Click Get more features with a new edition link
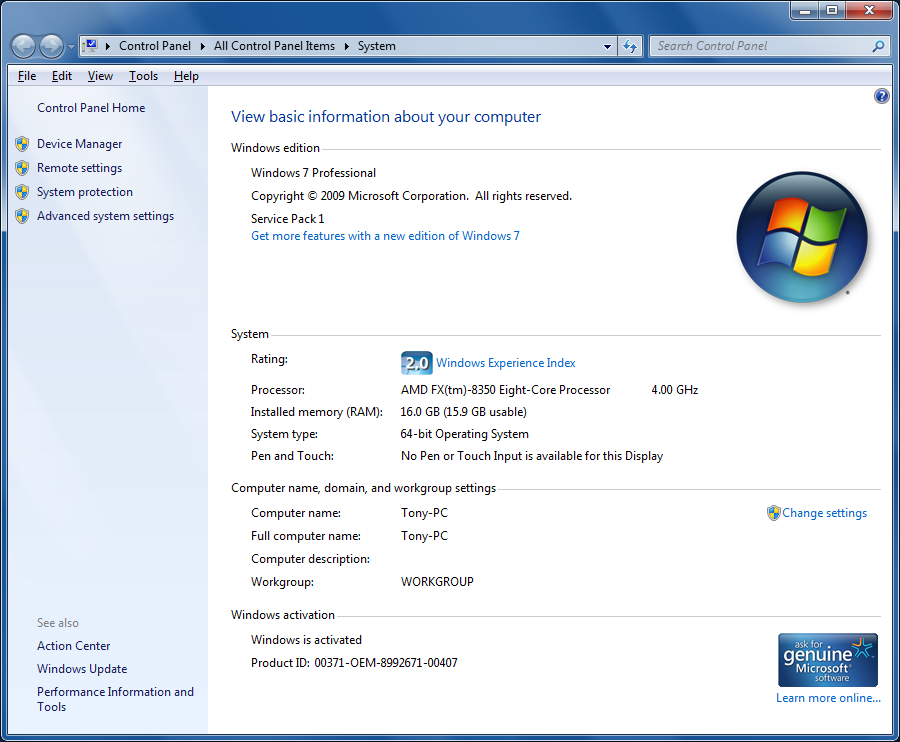 [x=385, y=236]
